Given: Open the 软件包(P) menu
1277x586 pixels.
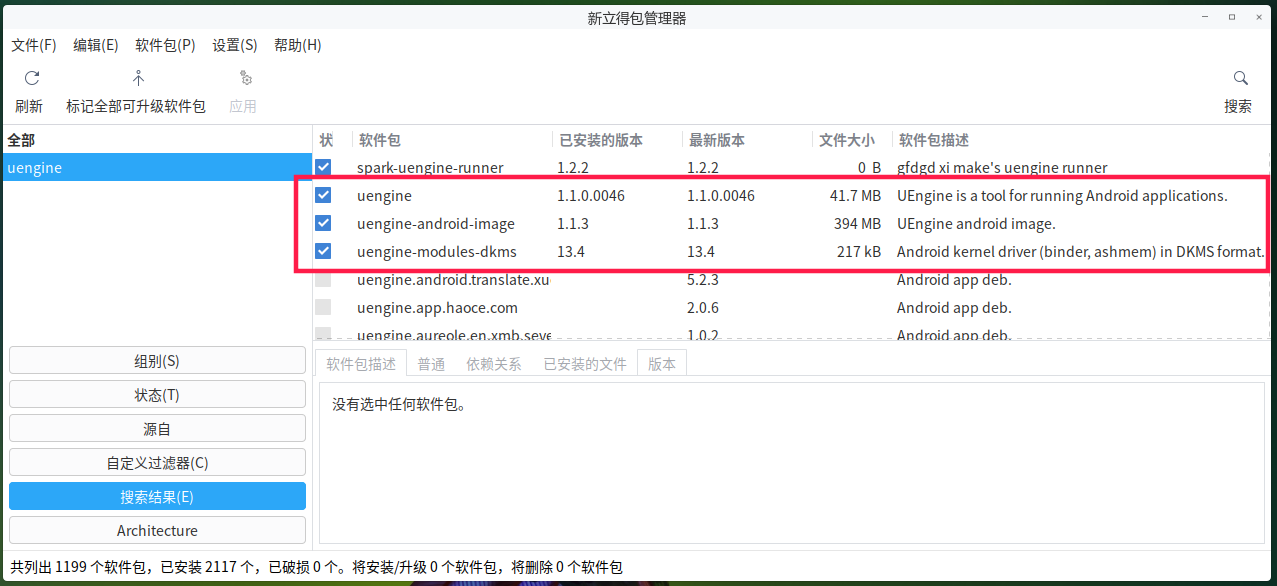Looking at the screenshot, I should pos(165,45).
